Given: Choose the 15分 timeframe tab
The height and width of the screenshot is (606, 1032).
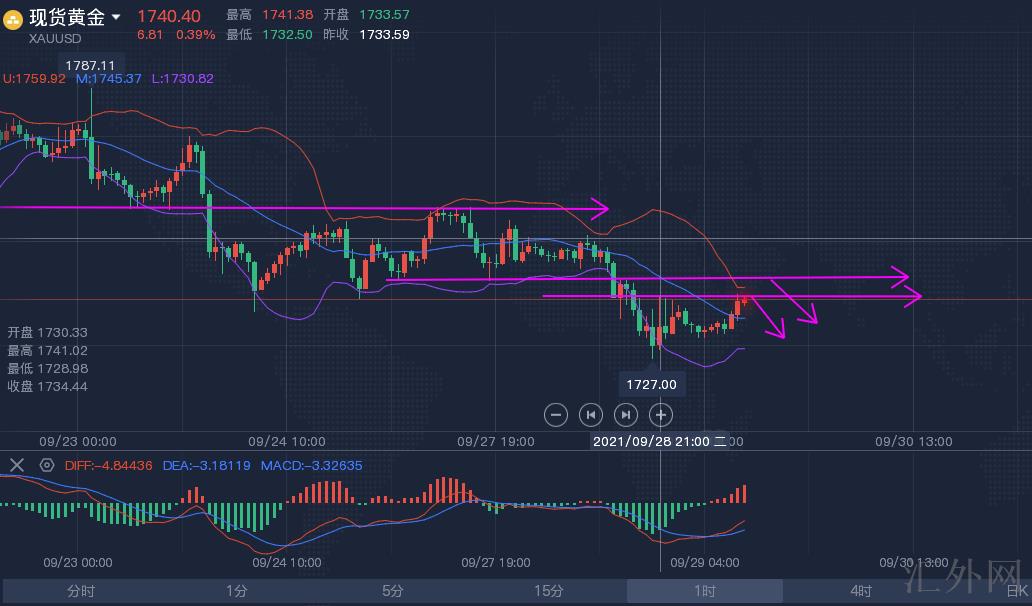Looking at the screenshot, I should coord(548,591).
